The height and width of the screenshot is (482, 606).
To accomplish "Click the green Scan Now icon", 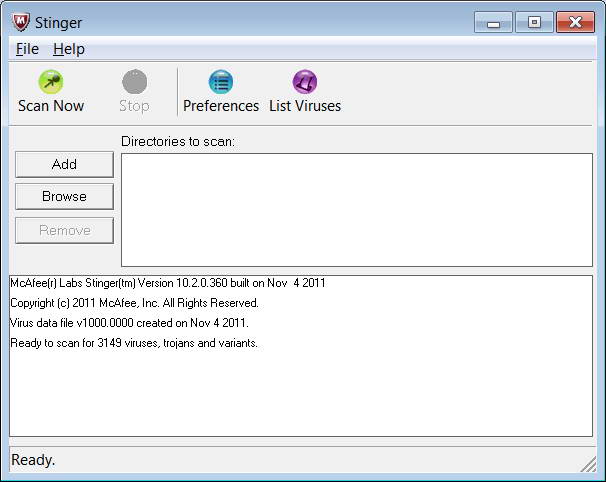I will [x=51, y=82].
